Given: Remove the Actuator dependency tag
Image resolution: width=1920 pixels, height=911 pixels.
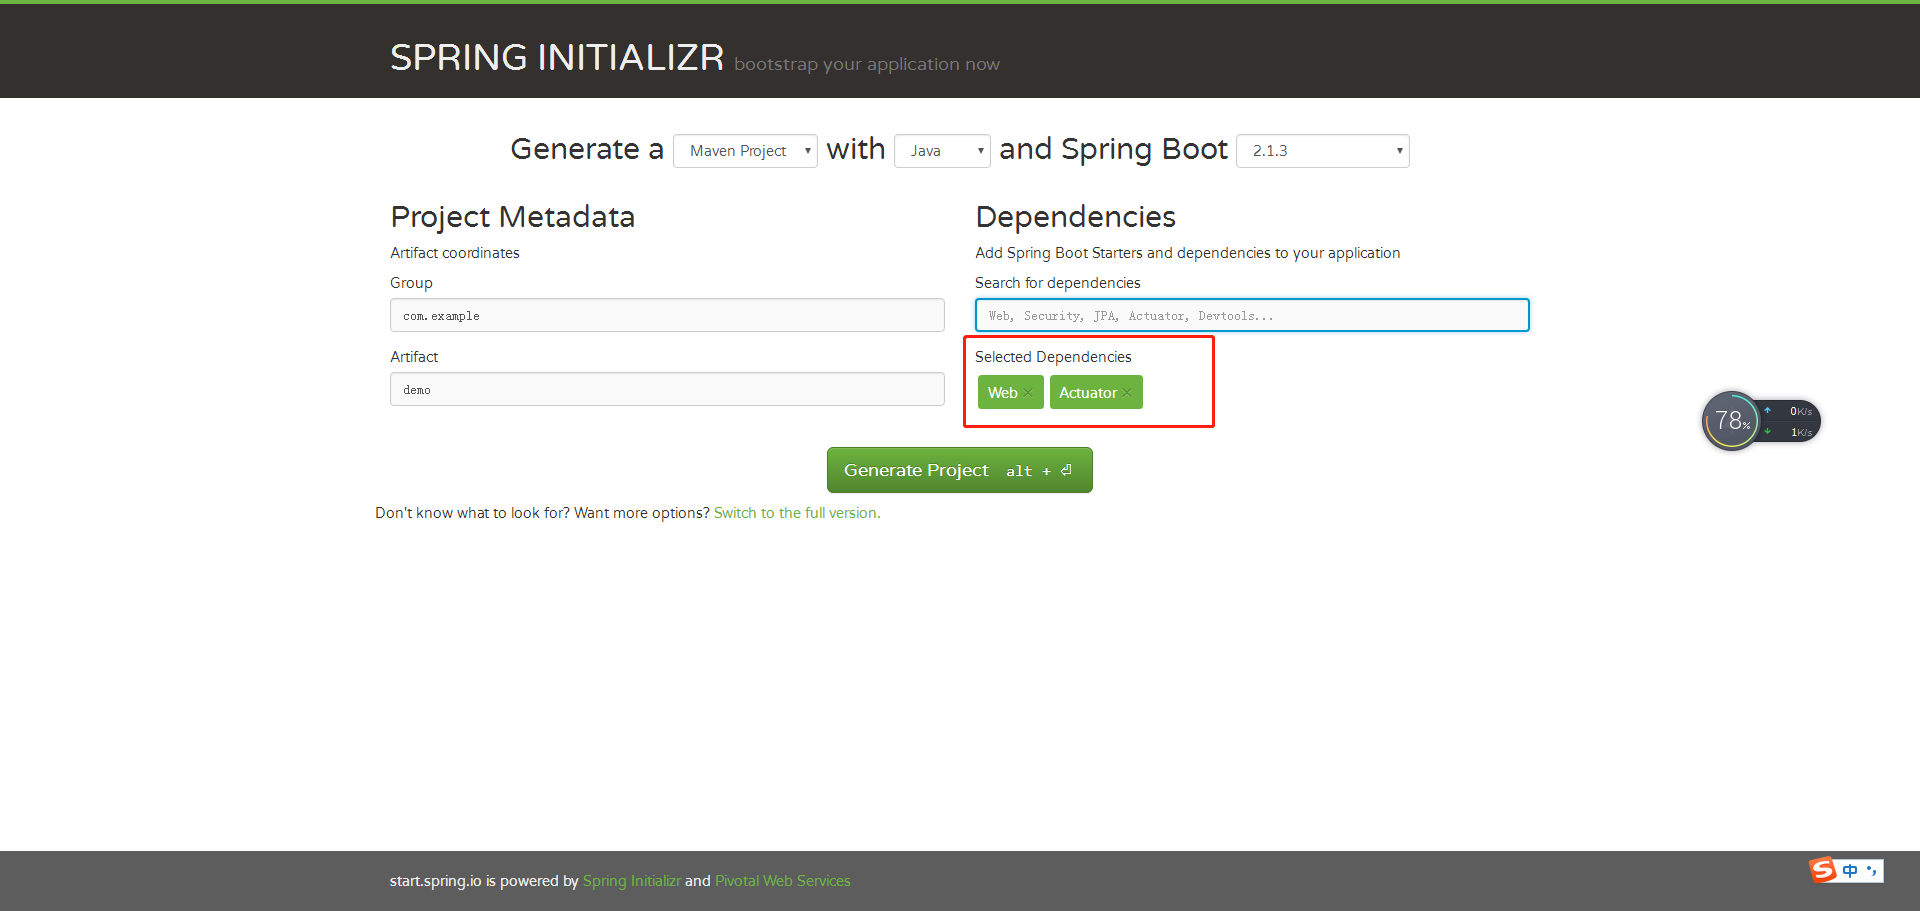Looking at the screenshot, I should coord(1127,393).
